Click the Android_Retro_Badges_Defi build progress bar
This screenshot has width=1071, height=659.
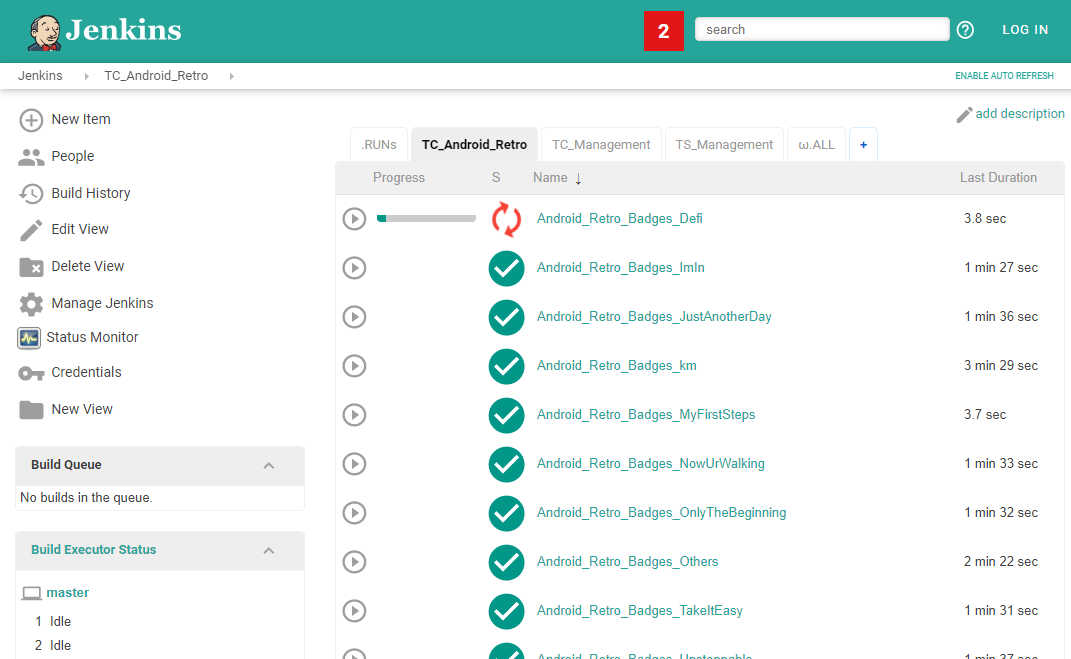[426, 219]
